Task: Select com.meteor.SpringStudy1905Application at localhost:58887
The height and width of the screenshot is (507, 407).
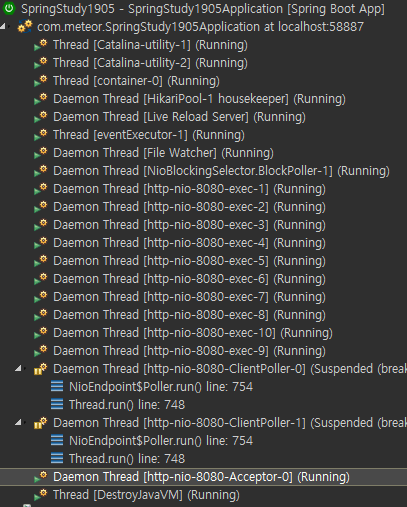Action: (x=200, y=27)
